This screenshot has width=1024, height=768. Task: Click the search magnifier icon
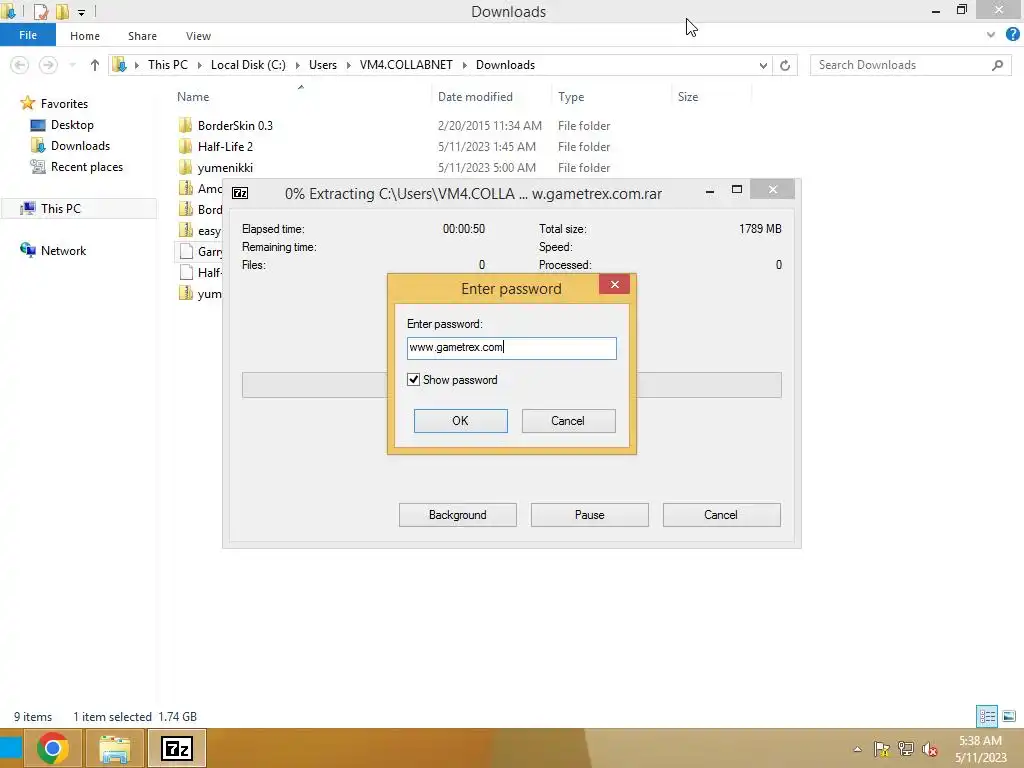(x=997, y=65)
